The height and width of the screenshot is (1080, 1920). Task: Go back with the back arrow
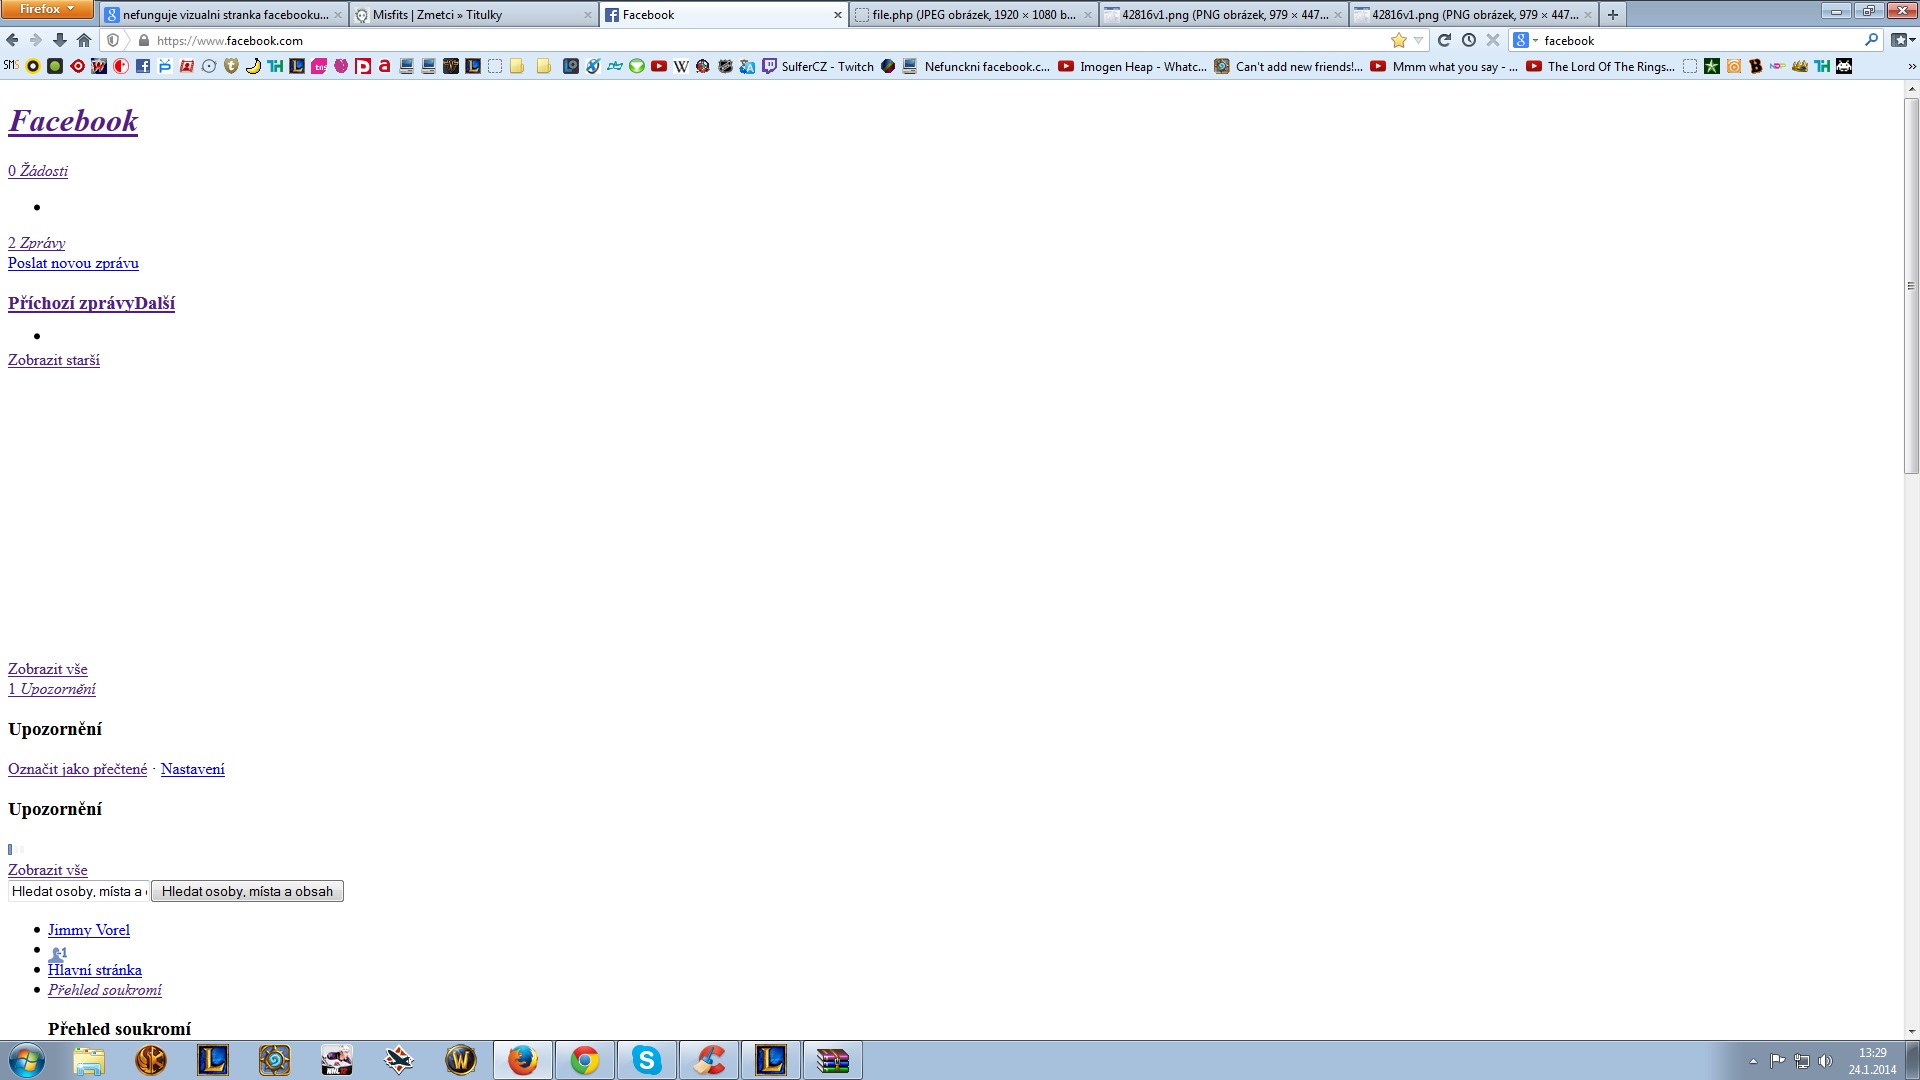coord(12,40)
